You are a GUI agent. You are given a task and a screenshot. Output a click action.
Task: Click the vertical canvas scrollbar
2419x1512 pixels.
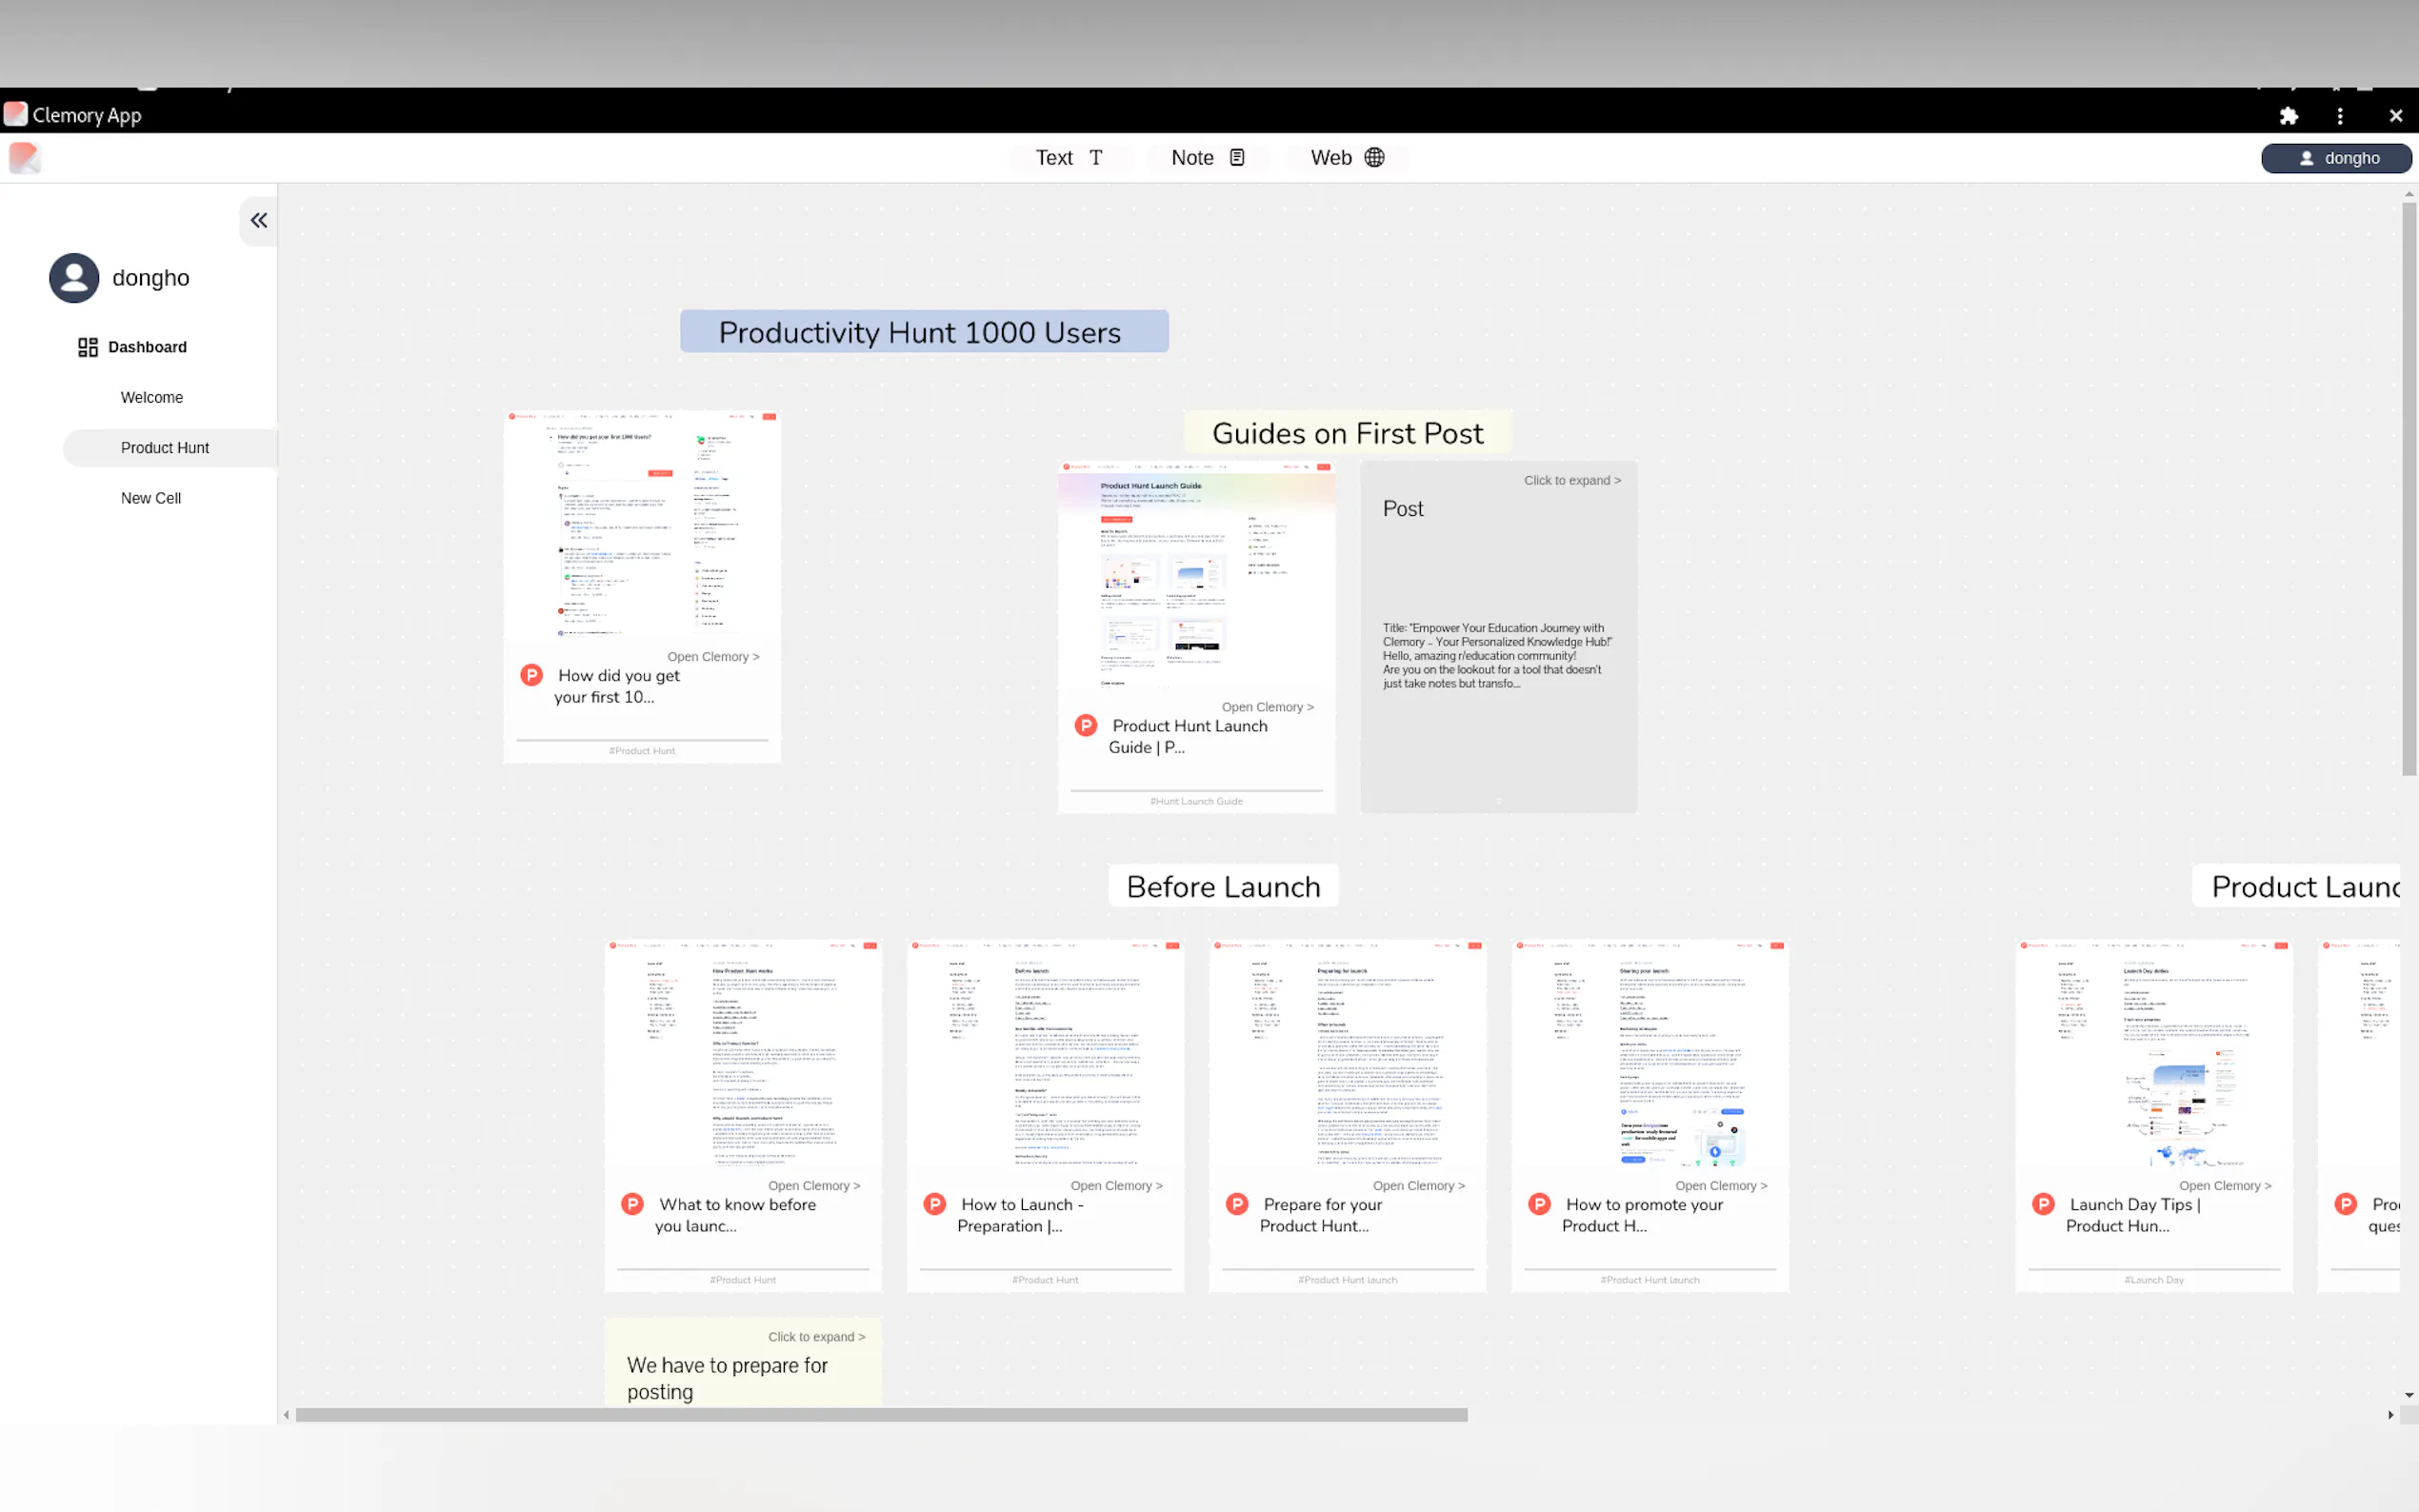click(2409, 489)
